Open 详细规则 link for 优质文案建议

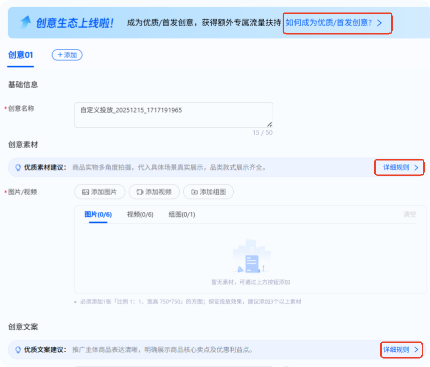coord(401,350)
